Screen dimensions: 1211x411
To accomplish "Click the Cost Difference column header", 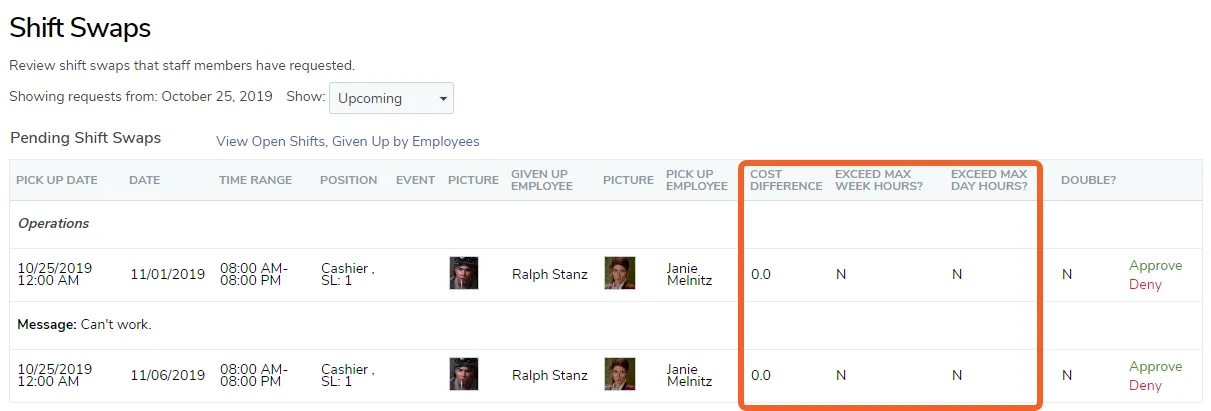I will point(786,180).
